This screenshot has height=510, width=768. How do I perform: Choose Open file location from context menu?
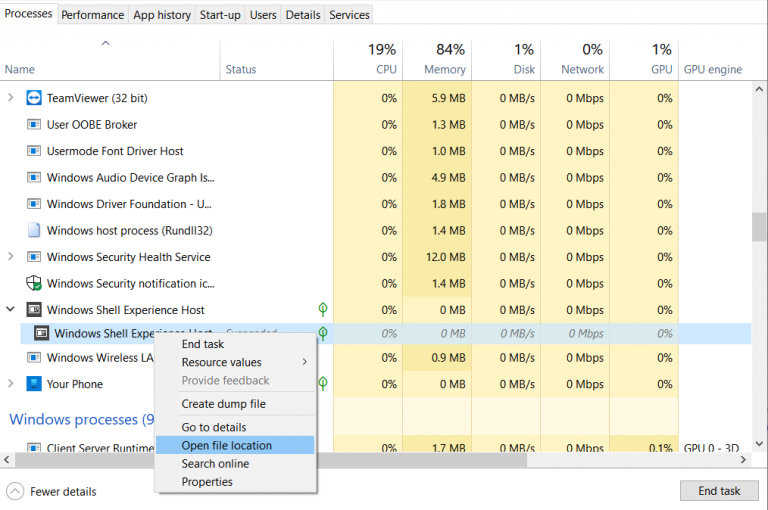click(x=227, y=445)
